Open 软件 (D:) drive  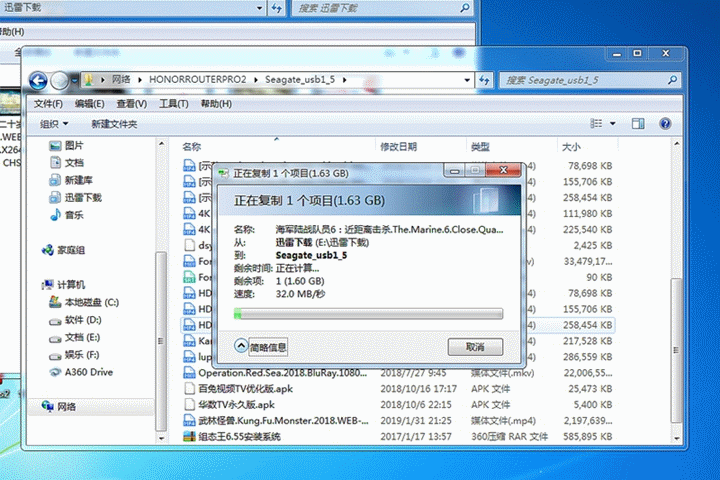click(75, 320)
